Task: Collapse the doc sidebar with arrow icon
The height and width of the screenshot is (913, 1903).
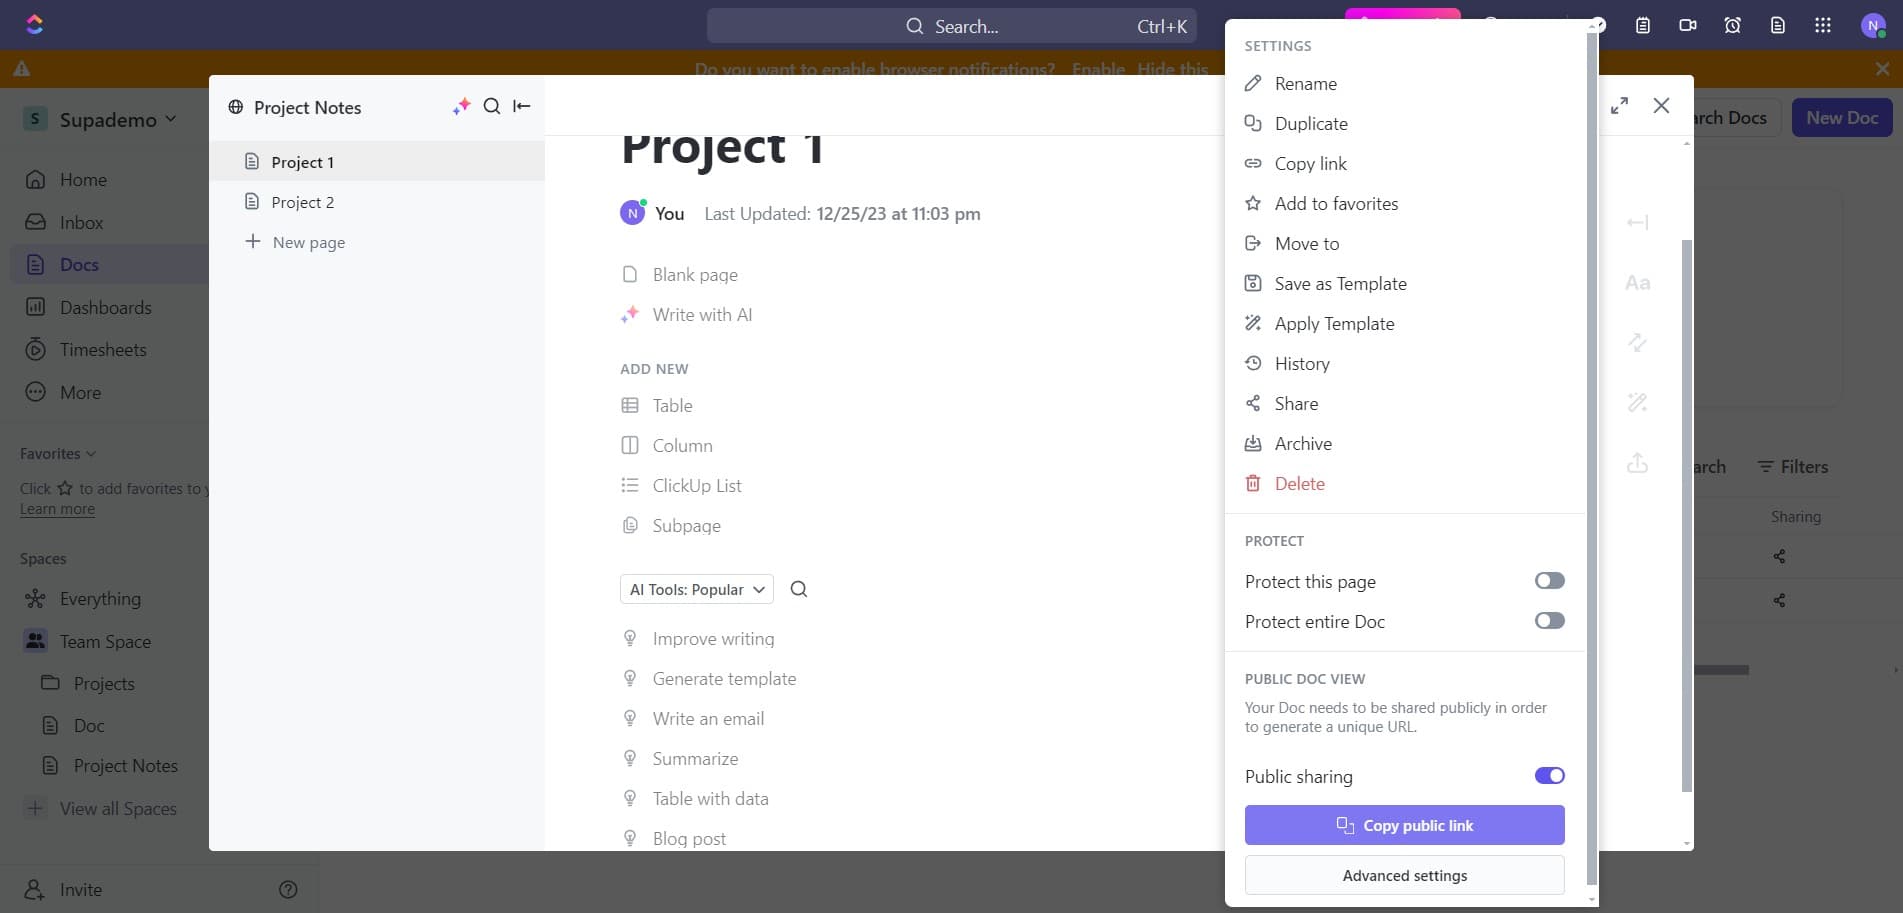Action: (522, 107)
